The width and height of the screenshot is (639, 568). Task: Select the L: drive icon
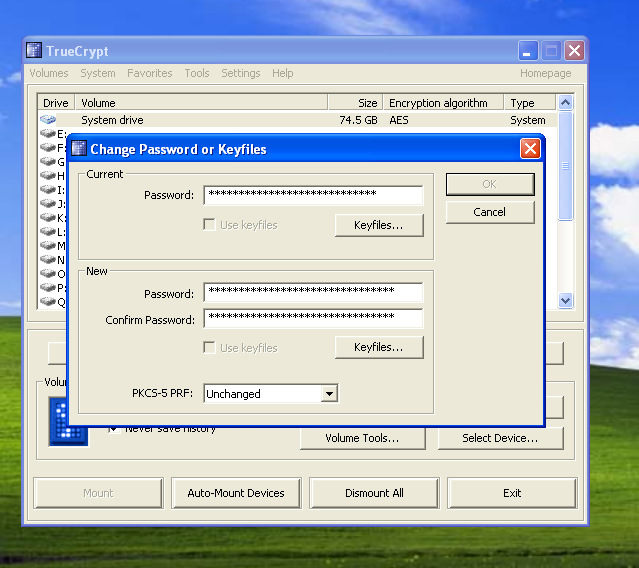point(48,231)
